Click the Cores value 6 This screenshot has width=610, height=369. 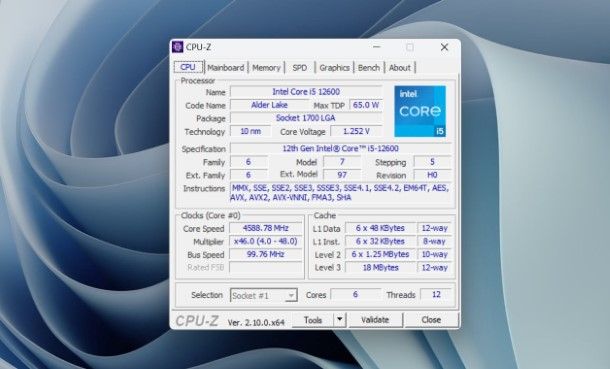coord(355,294)
